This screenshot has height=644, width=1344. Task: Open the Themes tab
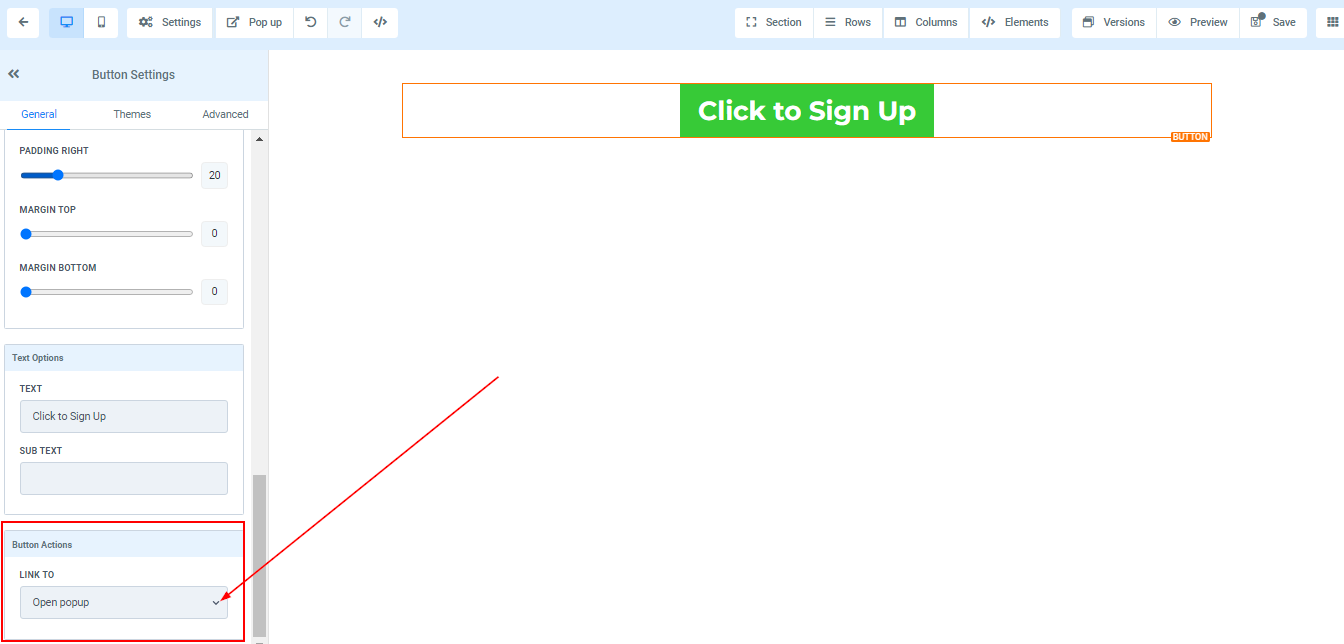pos(132,114)
